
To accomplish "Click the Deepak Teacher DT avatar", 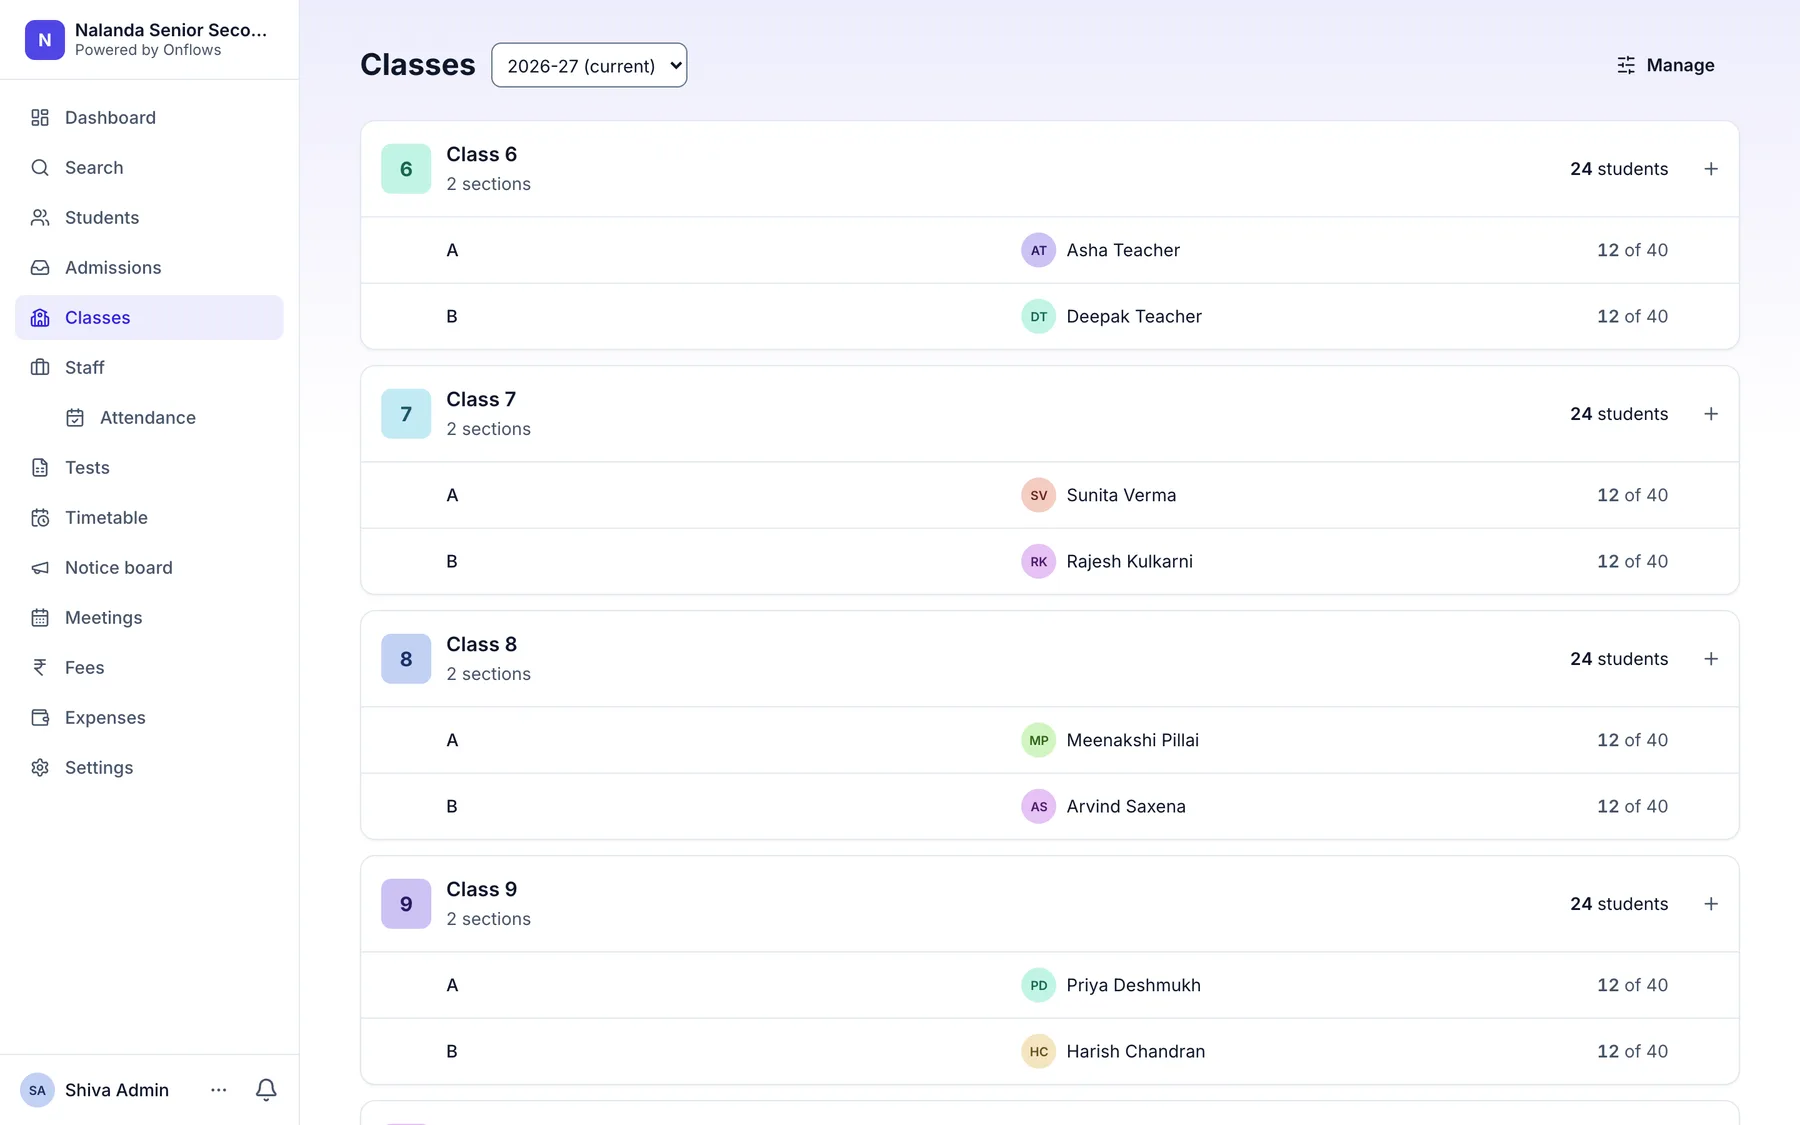I will [x=1039, y=316].
